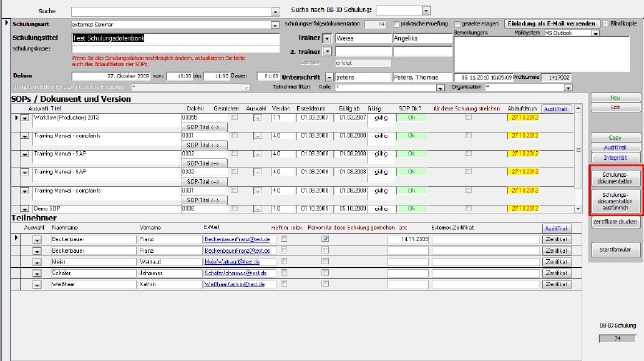Click the Zertifikat button in Schuler row
This screenshot has width=644, height=361.
(557, 273)
